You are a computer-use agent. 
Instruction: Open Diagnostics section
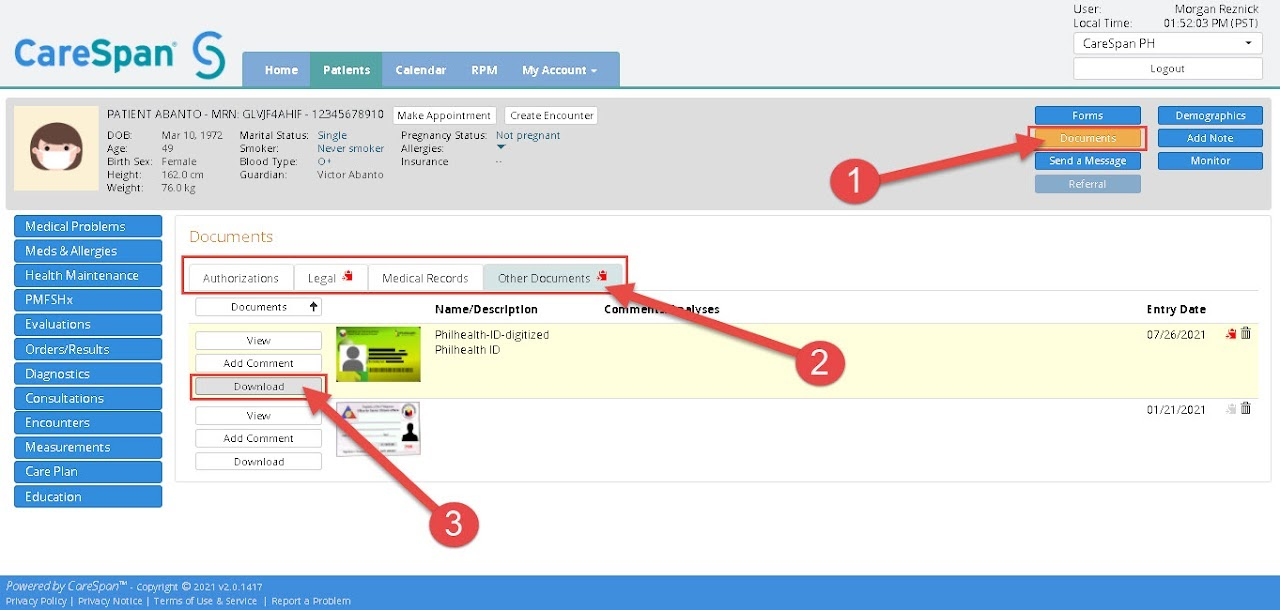point(88,374)
